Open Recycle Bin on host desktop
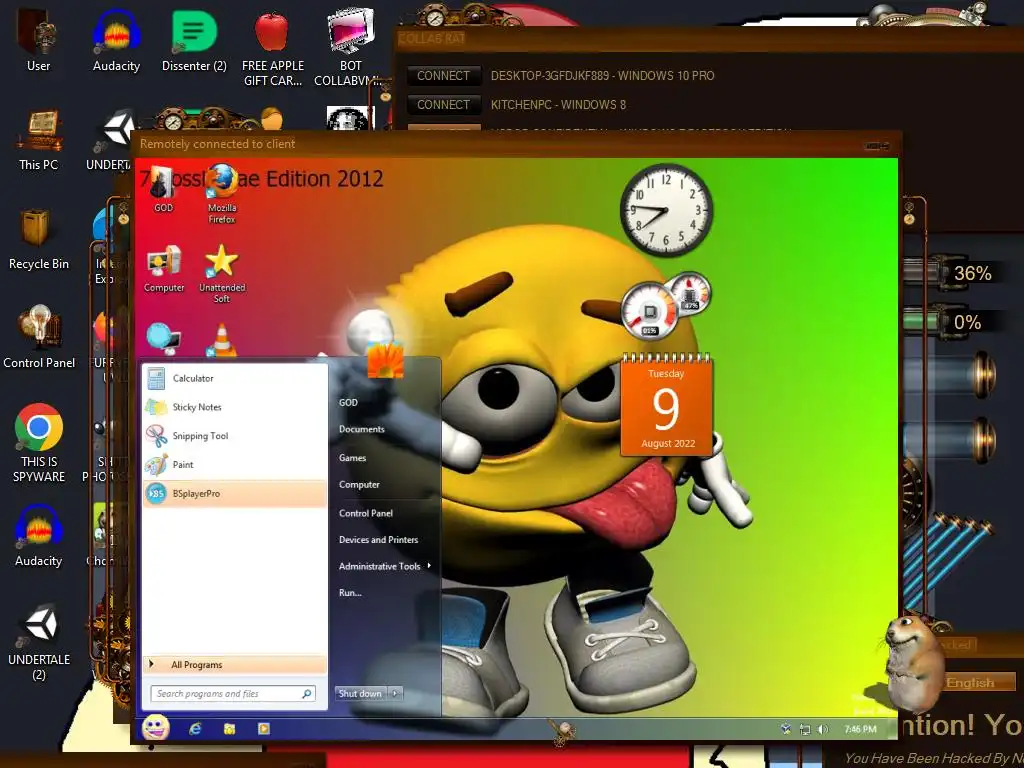The height and width of the screenshot is (768, 1024). tap(39, 238)
